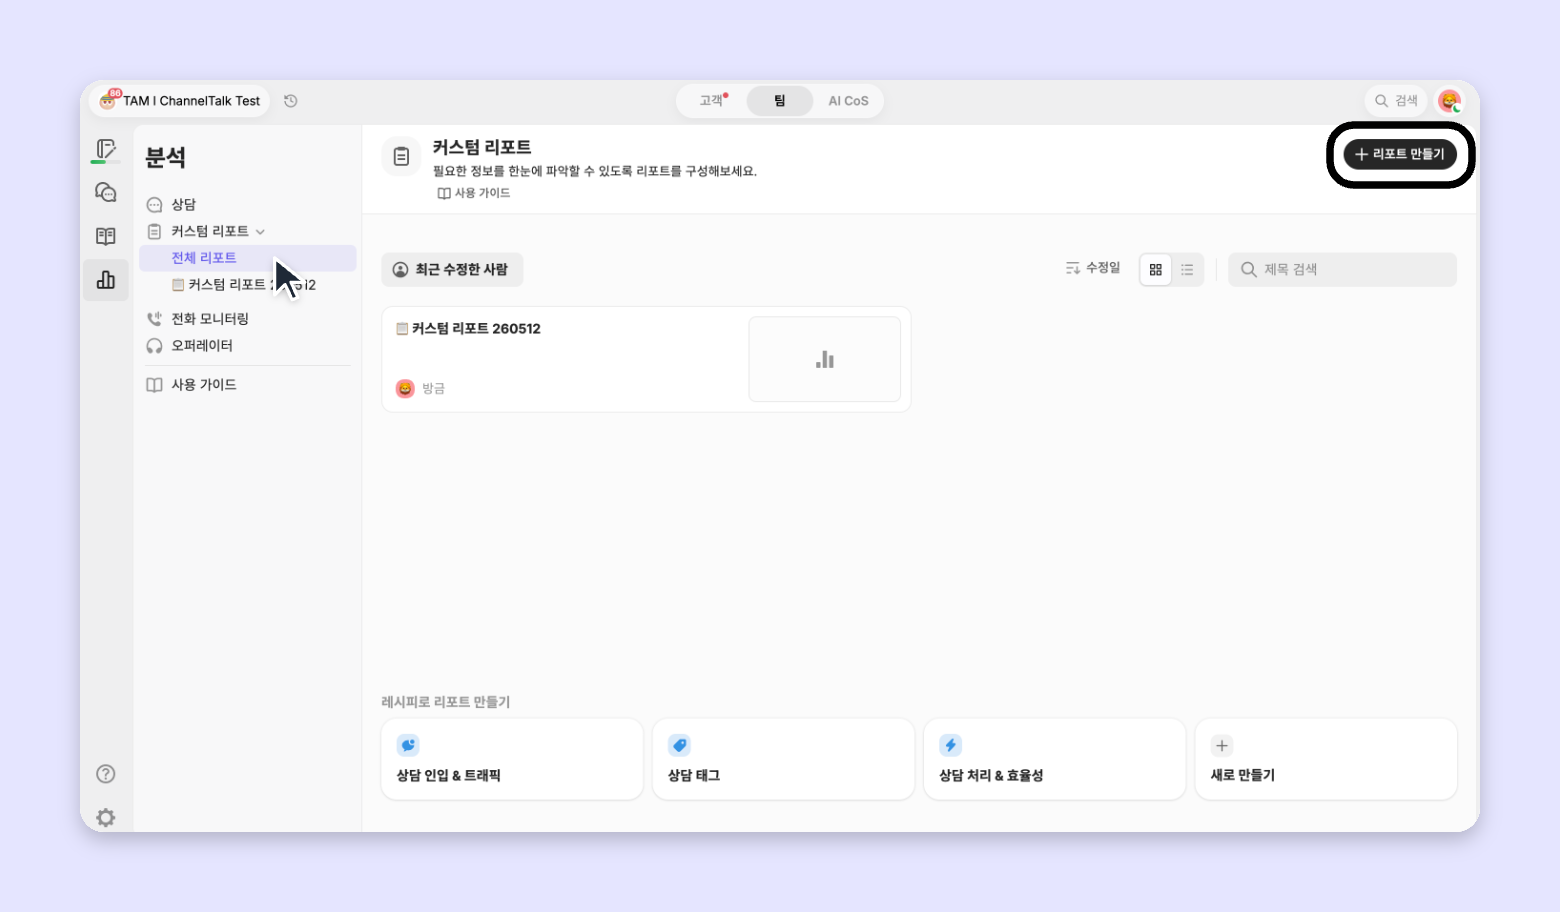
Task: Open the note-with-pencil icon atop the sidebar
Action: point(105,150)
